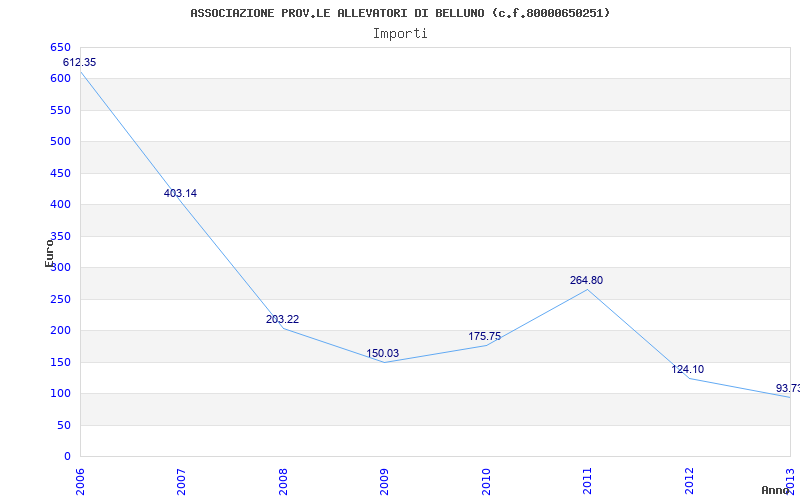Select the 264.80 data label

[586, 281]
